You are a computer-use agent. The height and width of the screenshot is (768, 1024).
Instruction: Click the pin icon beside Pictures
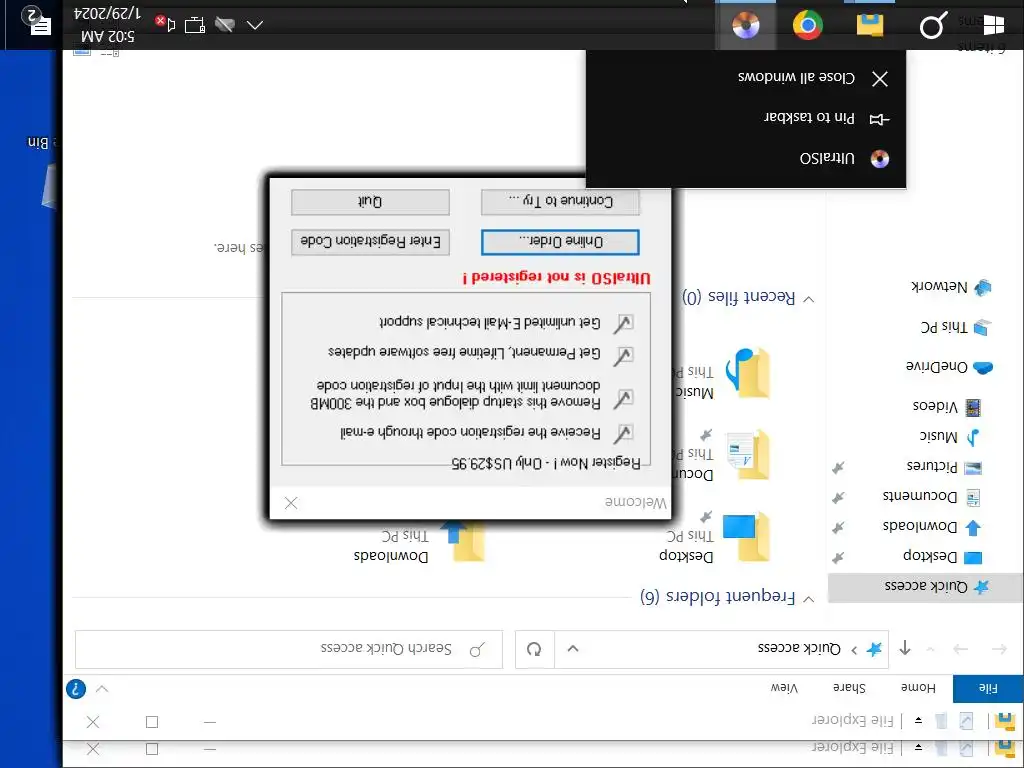click(839, 468)
